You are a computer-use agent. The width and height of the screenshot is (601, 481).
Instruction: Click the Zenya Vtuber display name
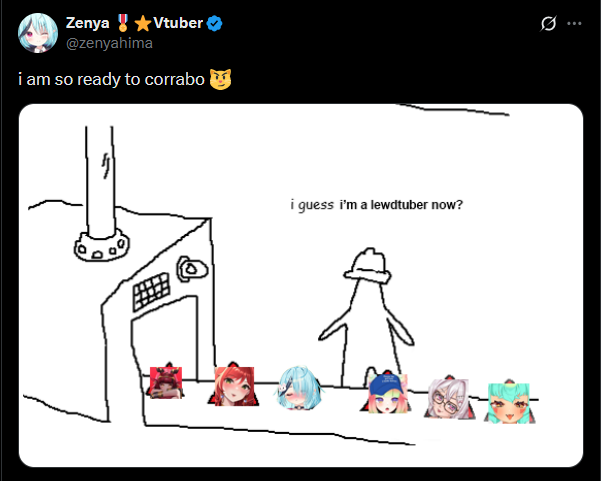(x=134, y=23)
